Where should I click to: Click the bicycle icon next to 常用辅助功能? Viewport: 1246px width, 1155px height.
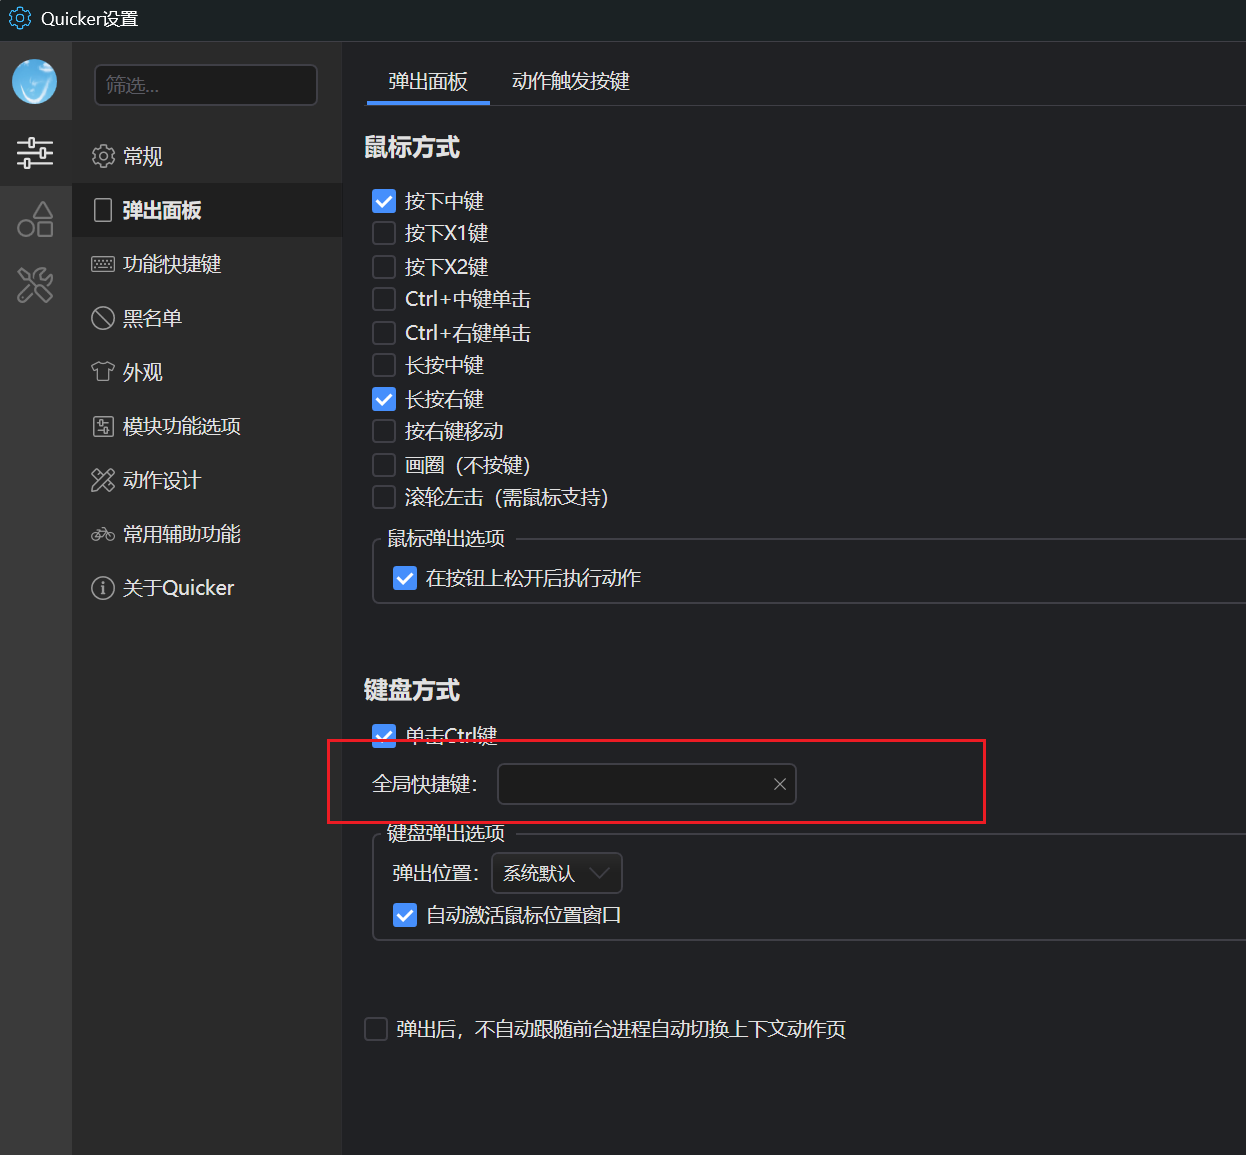(103, 534)
